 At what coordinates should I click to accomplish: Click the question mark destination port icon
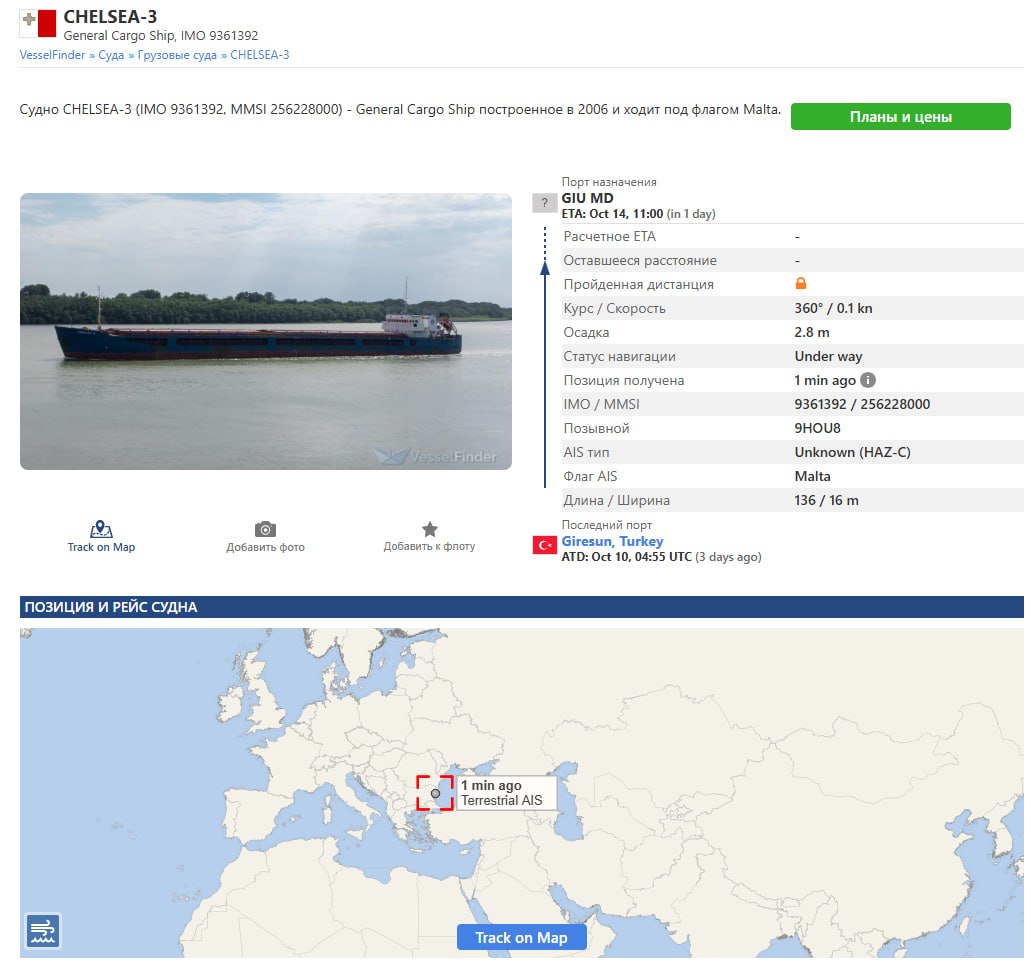click(x=544, y=203)
